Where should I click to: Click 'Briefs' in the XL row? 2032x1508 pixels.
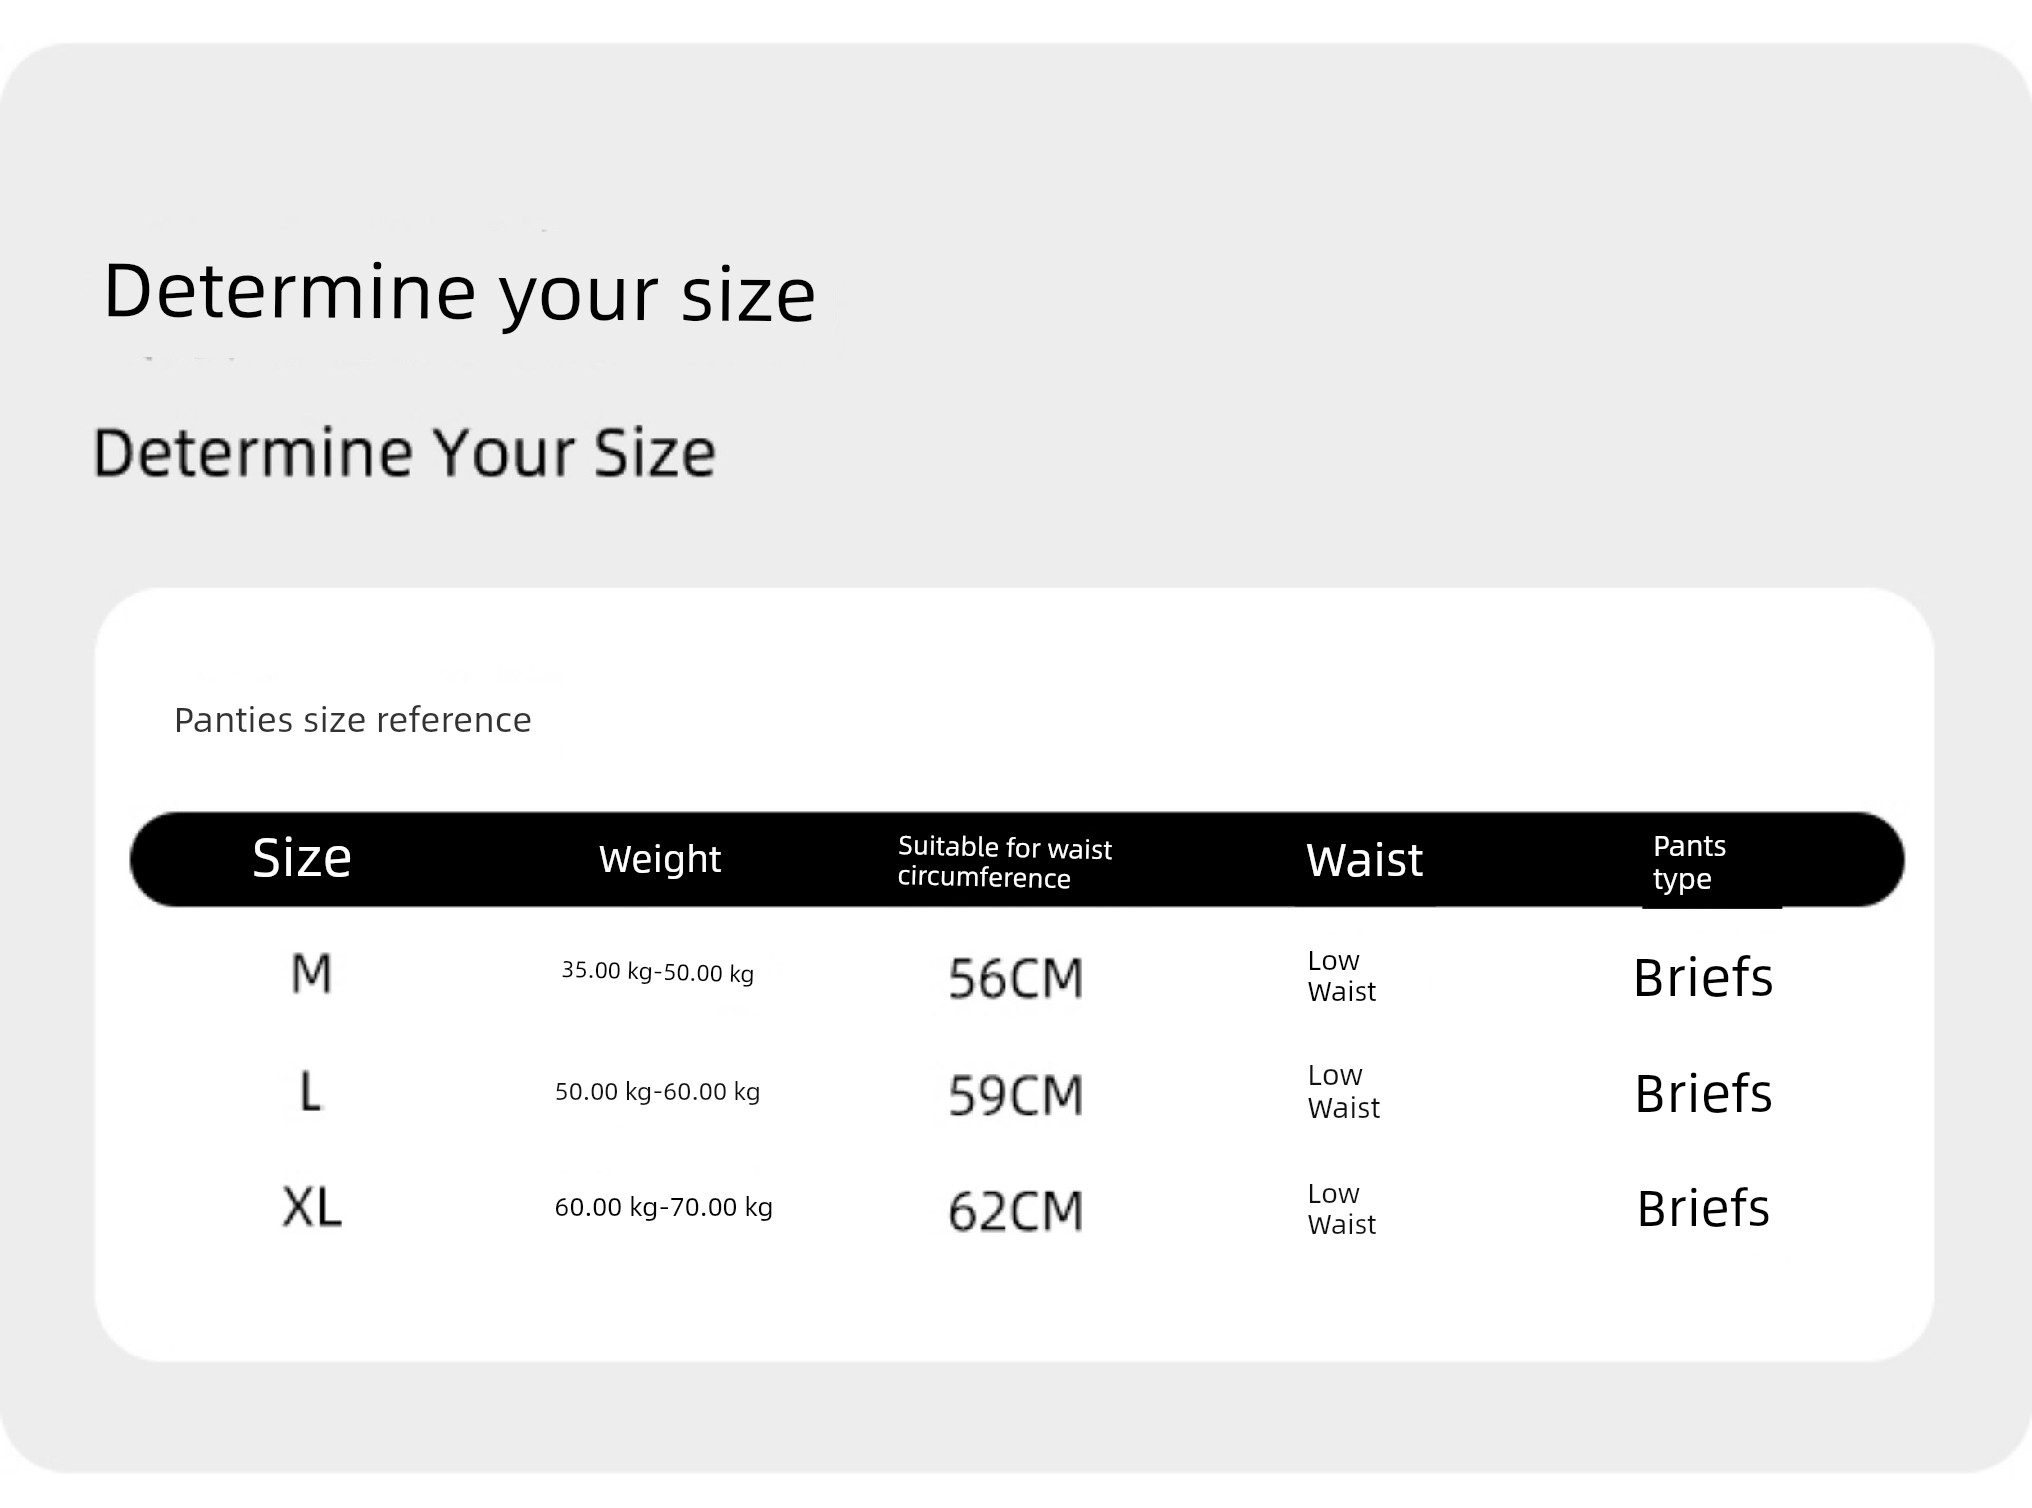(x=1703, y=1208)
